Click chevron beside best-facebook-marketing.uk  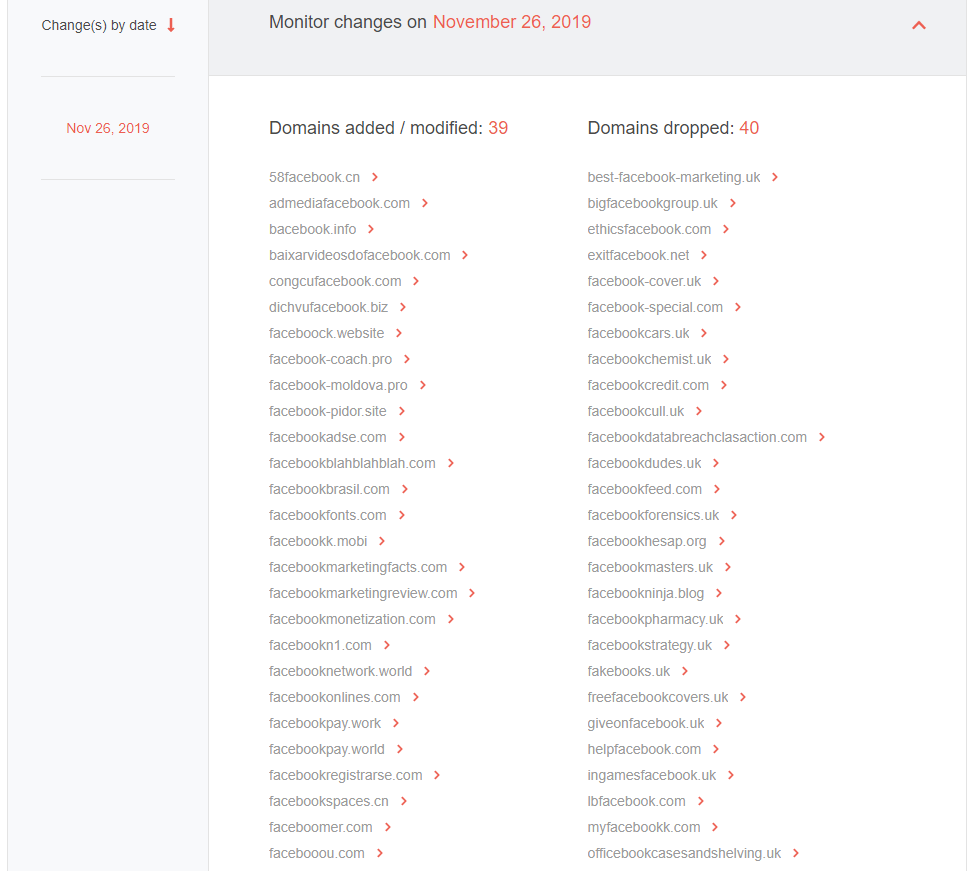coord(775,177)
